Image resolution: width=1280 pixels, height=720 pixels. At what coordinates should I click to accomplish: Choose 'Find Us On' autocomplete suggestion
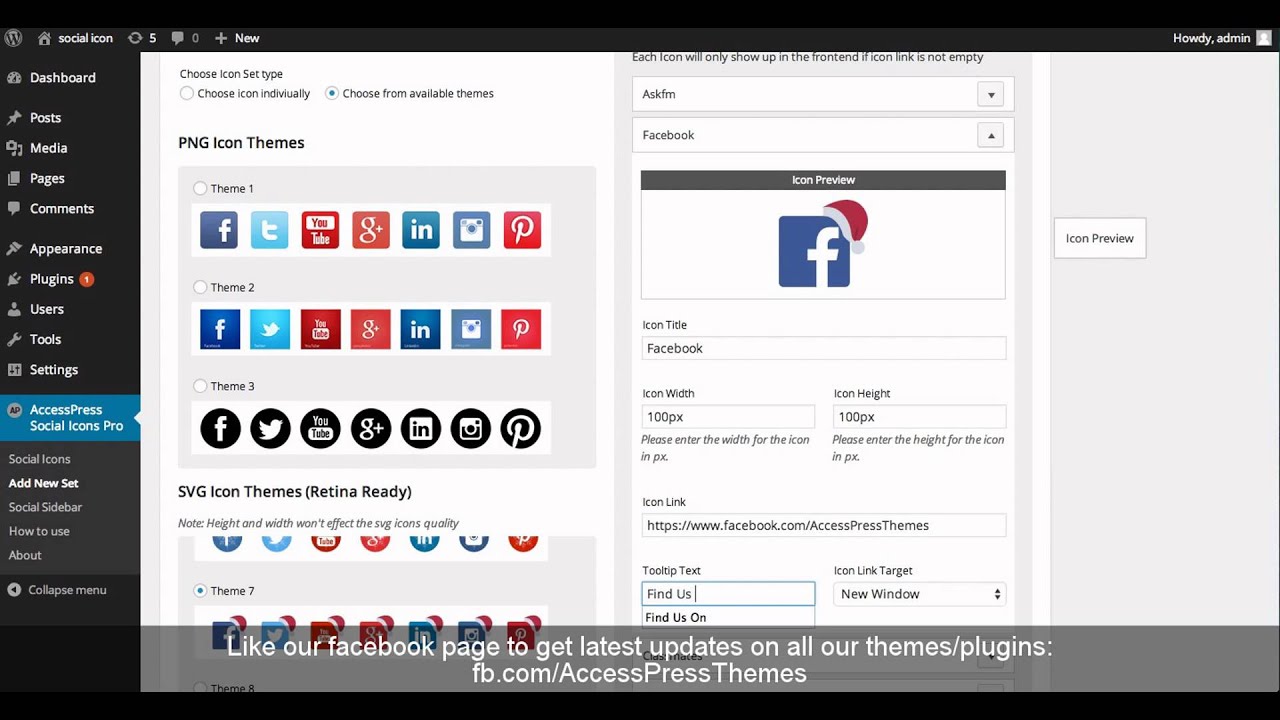point(728,617)
